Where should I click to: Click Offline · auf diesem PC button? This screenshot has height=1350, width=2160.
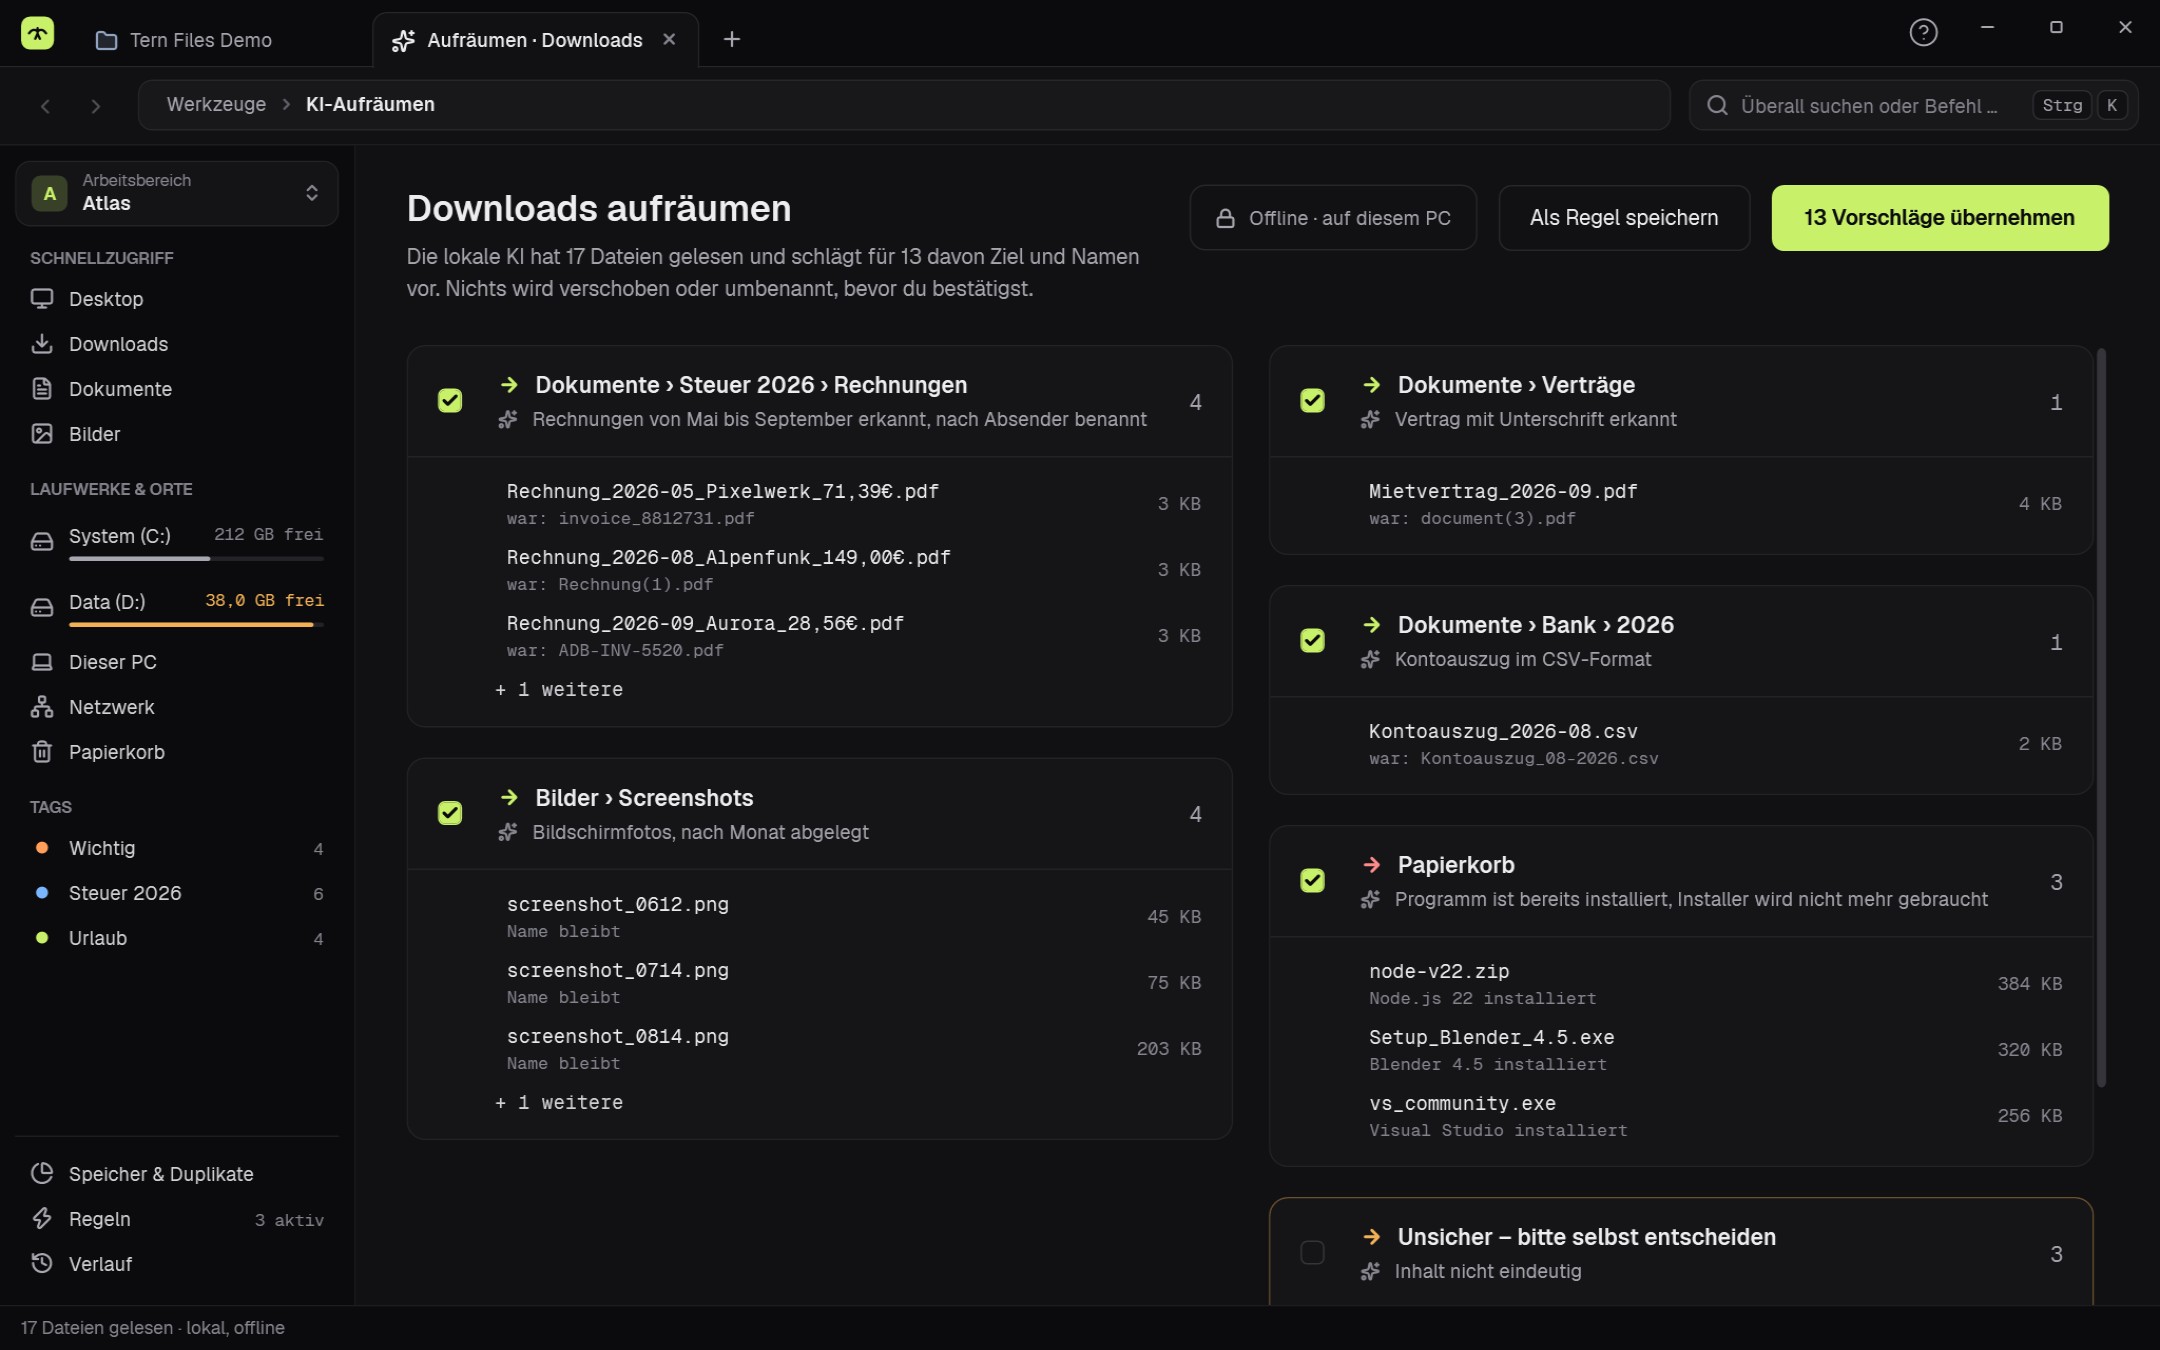coord(1333,218)
